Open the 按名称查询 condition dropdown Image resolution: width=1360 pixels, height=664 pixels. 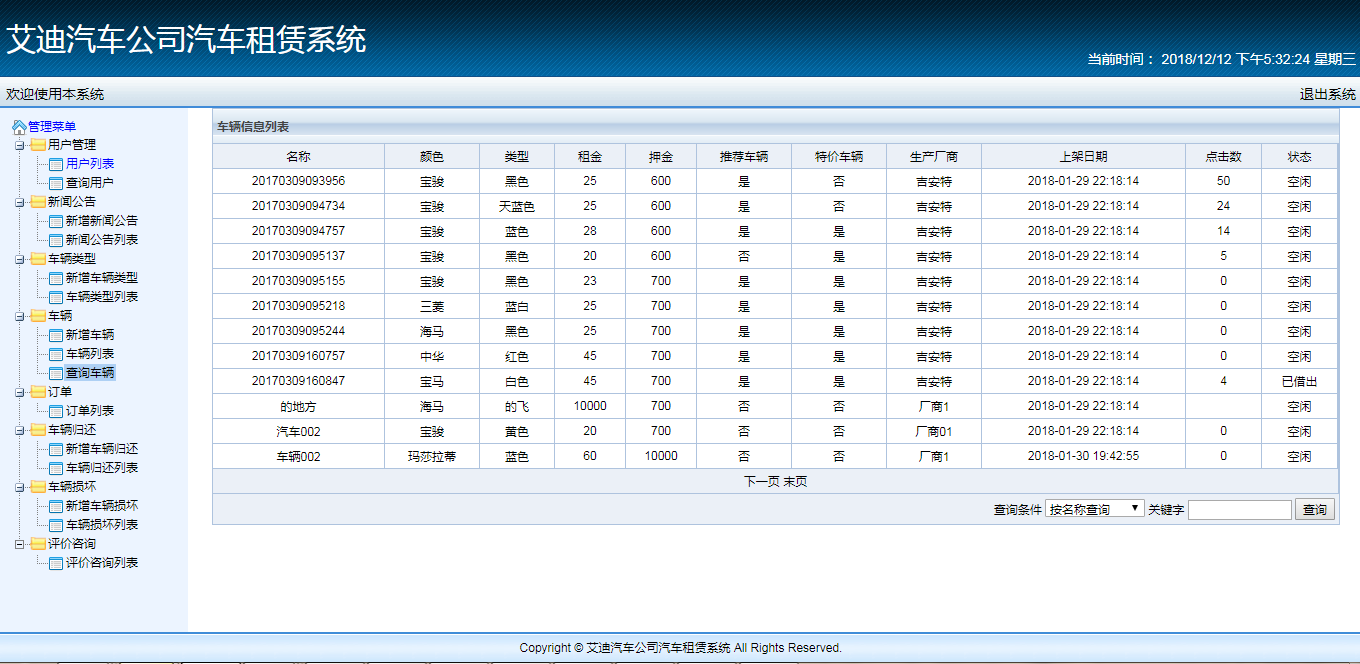[1095, 509]
